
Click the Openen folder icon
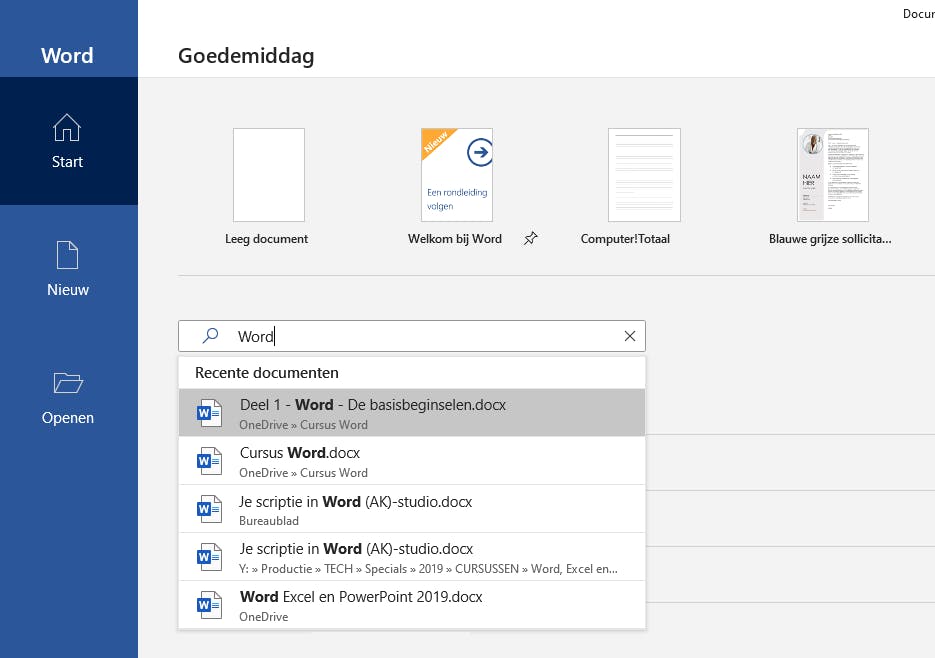point(67,383)
